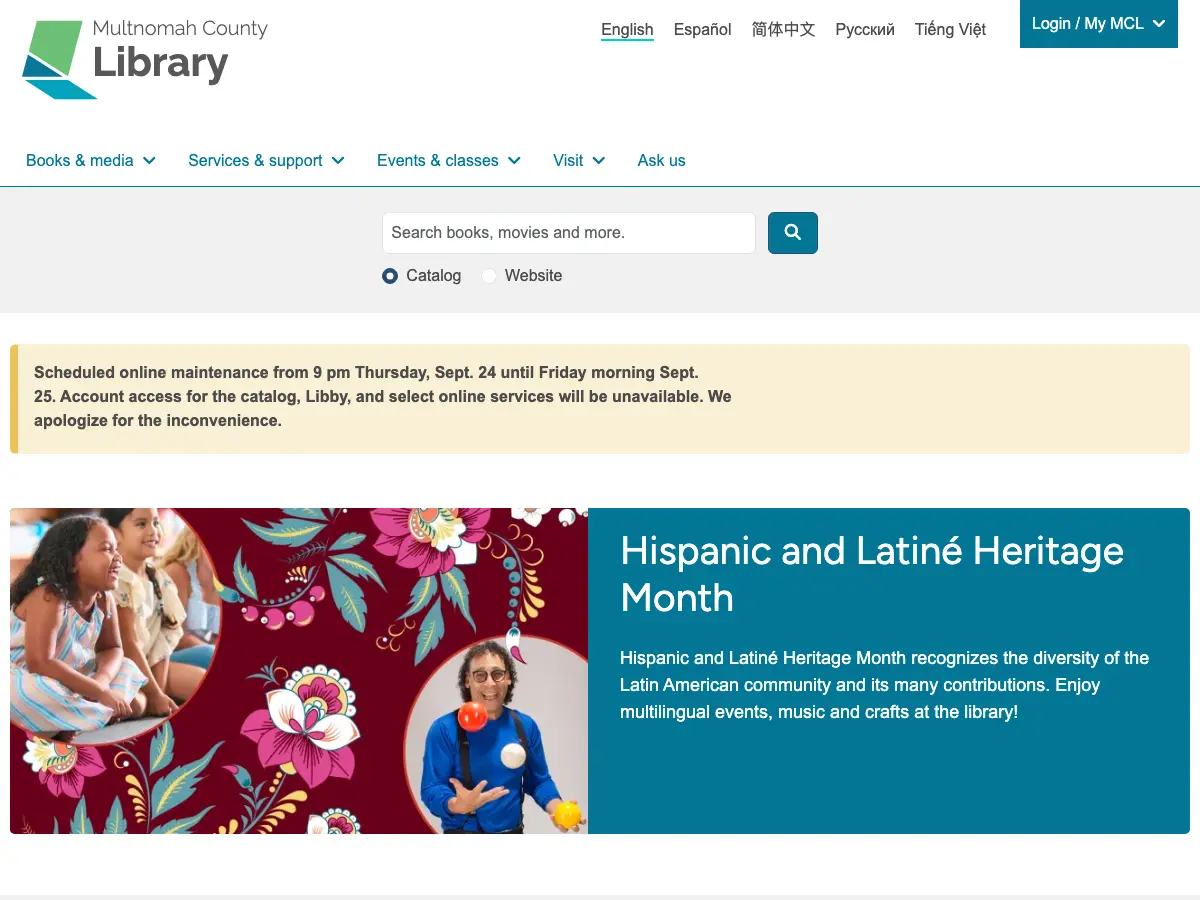Open the Login / My MCL dropdown
The width and height of the screenshot is (1200, 900).
pos(1099,24)
